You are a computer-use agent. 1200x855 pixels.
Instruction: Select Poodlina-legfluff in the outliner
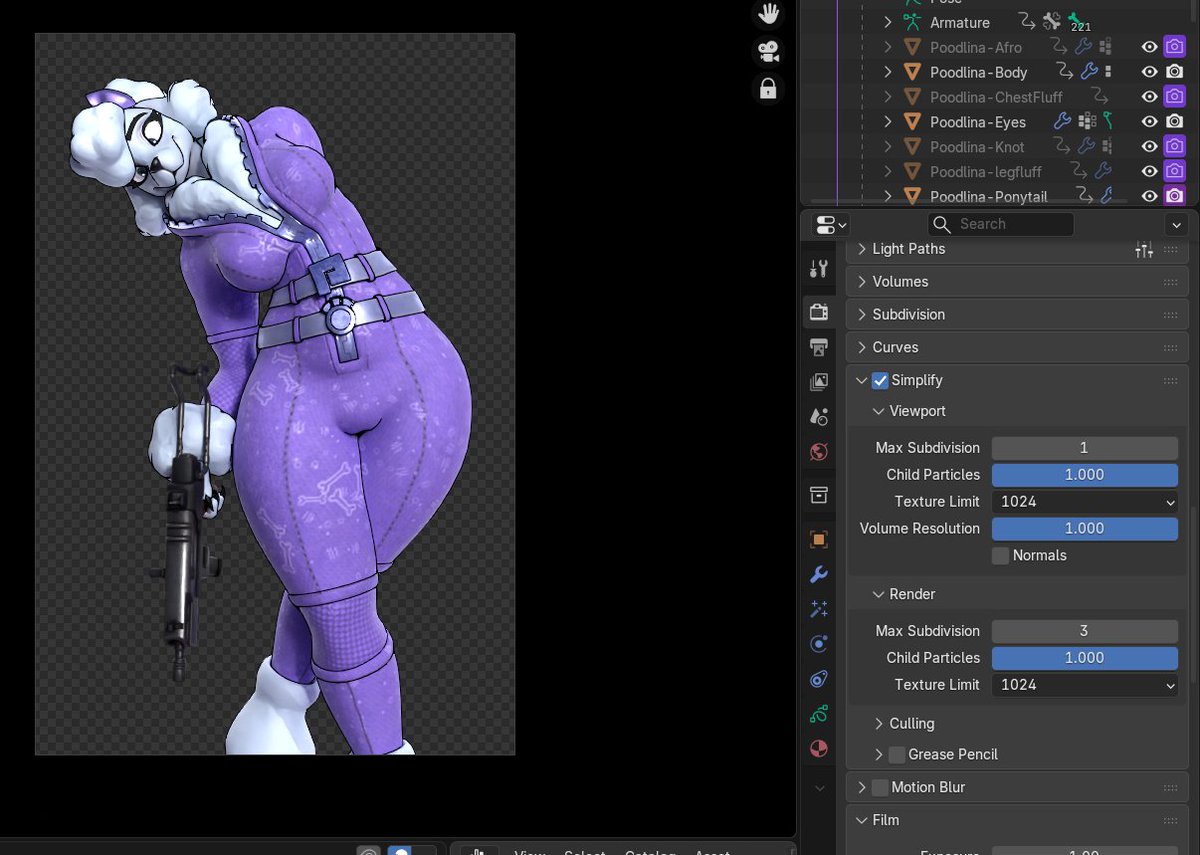[x=985, y=172]
